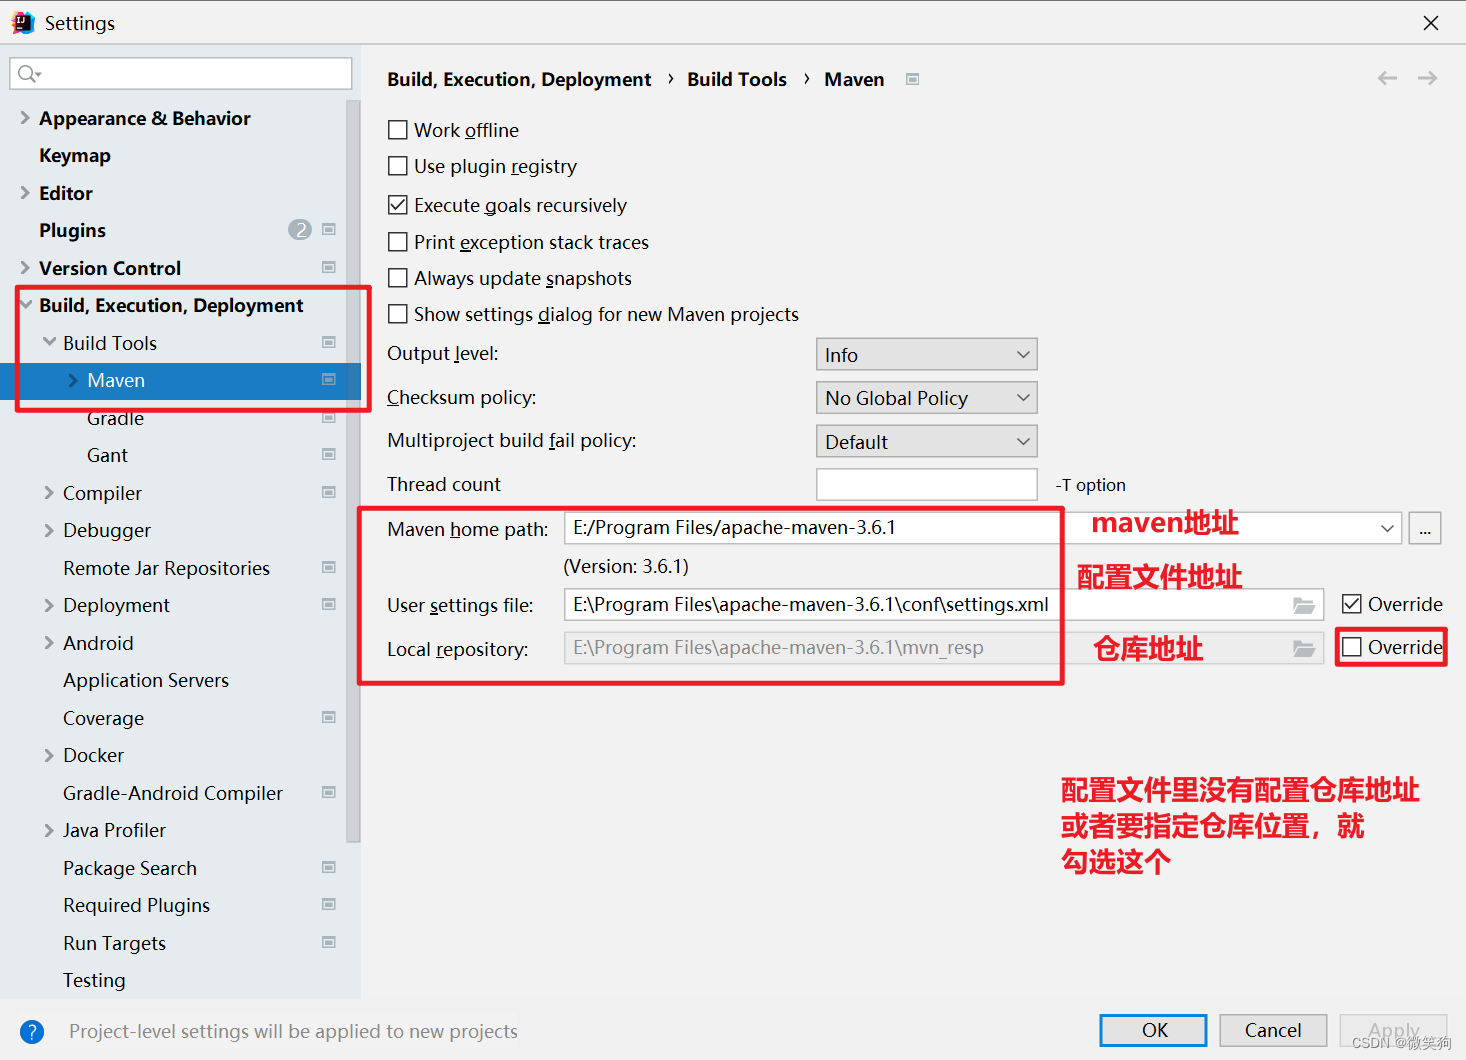Screen dimensions: 1466x1060
Task: Click project icon beside Required Plugins
Action: 328,904
